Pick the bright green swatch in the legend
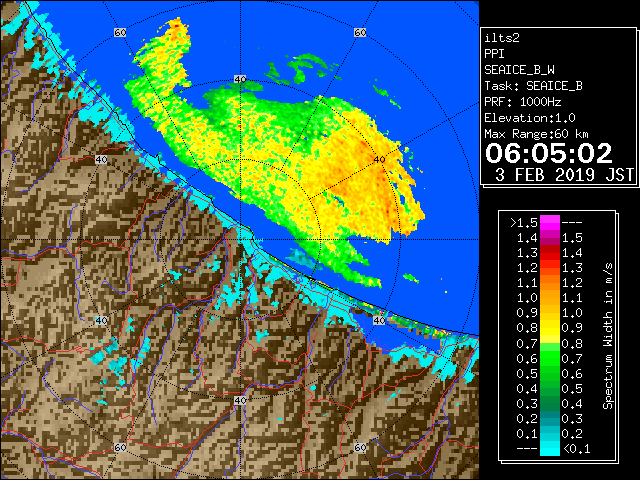The image size is (640, 480). coord(550,358)
